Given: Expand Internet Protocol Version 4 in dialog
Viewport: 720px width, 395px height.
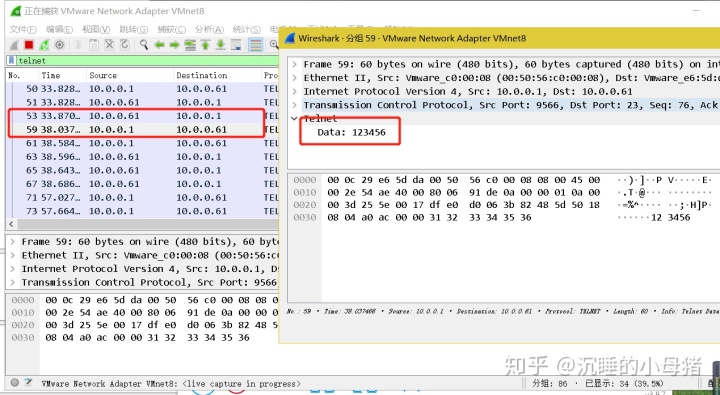Looking at the screenshot, I should pos(295,92).
